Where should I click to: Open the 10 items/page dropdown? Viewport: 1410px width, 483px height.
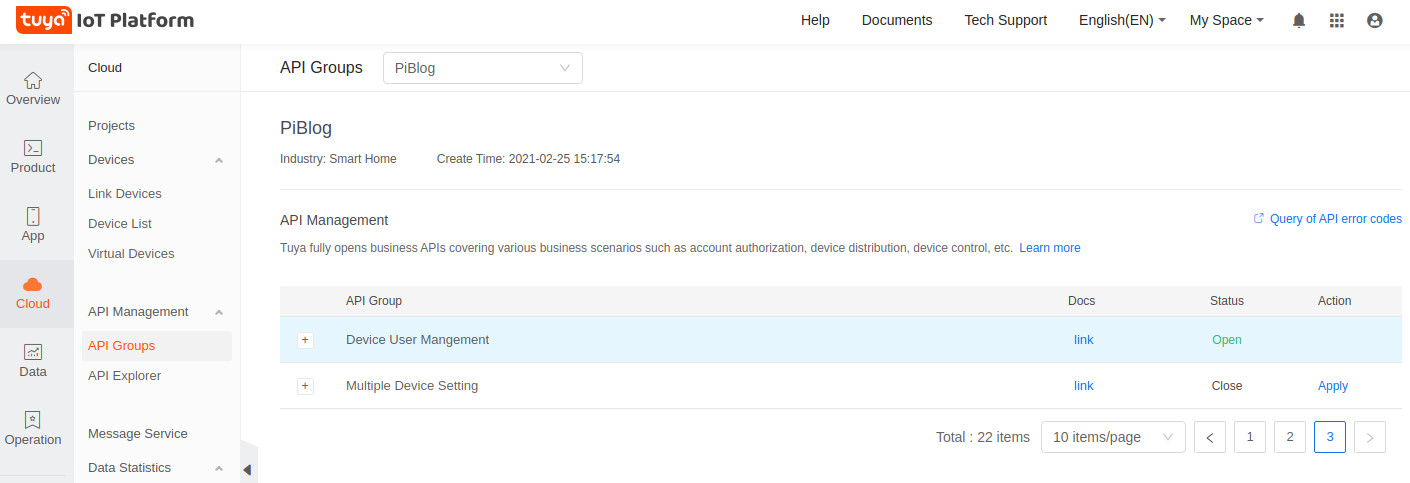tap(1112, 437)
